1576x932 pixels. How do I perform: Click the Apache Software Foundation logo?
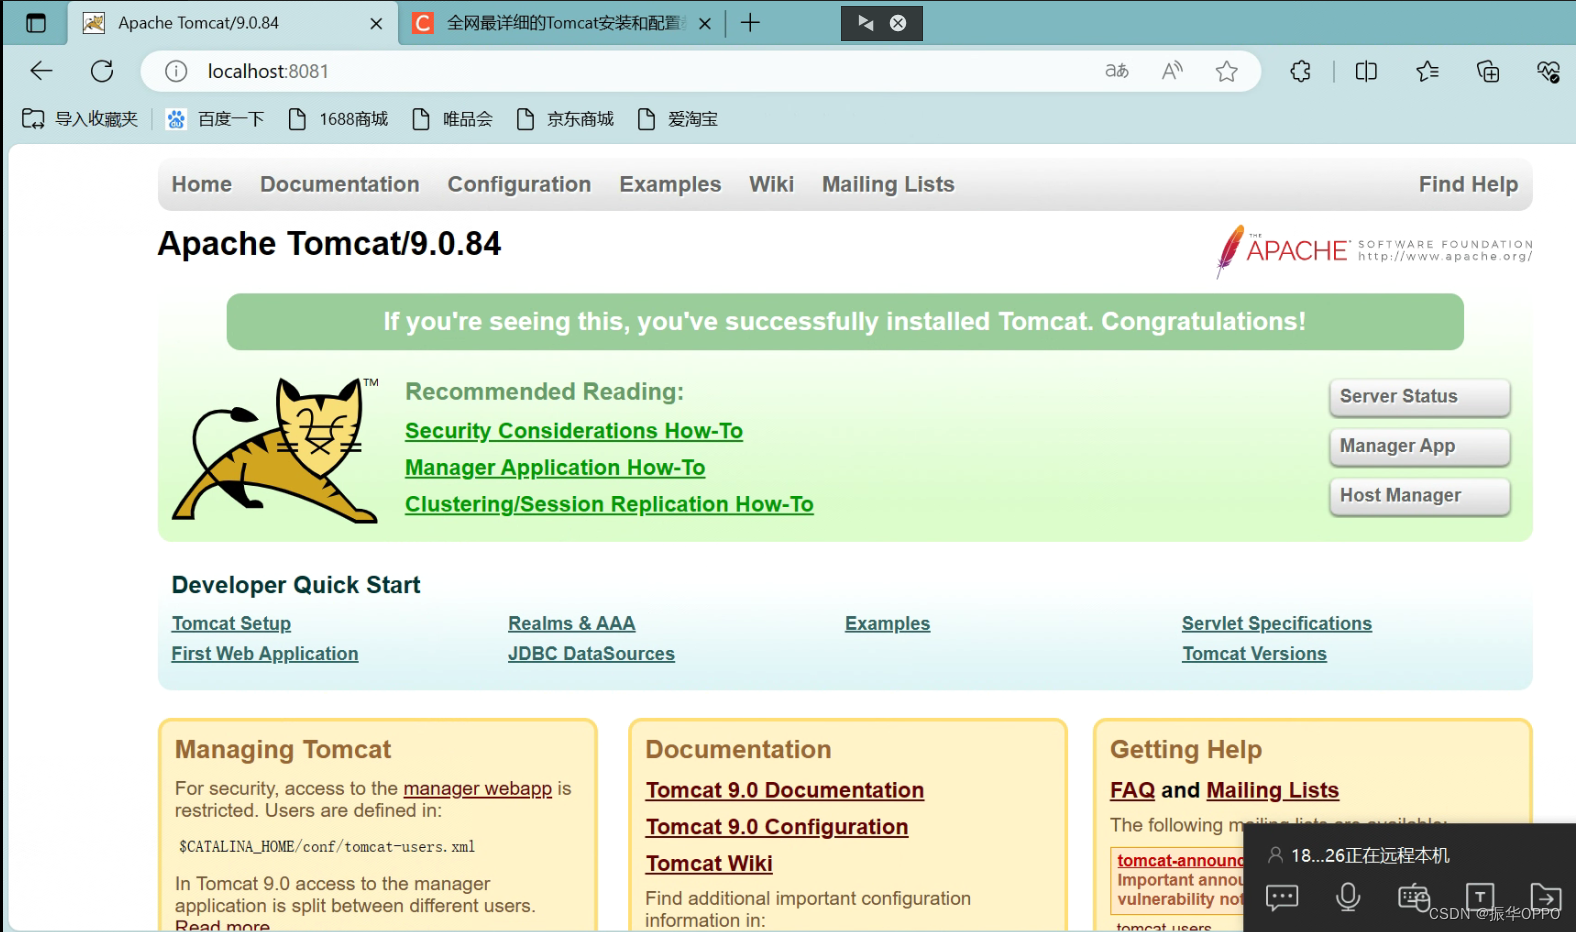[x=1373, y=250]
